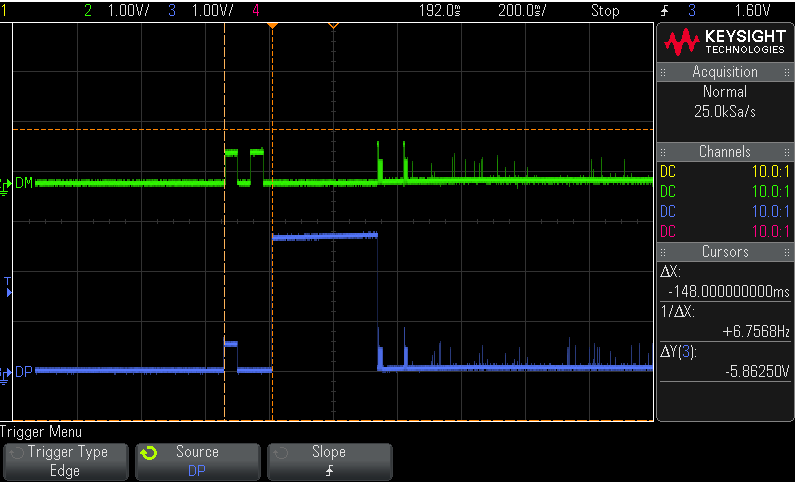Click the blue DC 10.0:1 channel row

(x=725, y=211)
